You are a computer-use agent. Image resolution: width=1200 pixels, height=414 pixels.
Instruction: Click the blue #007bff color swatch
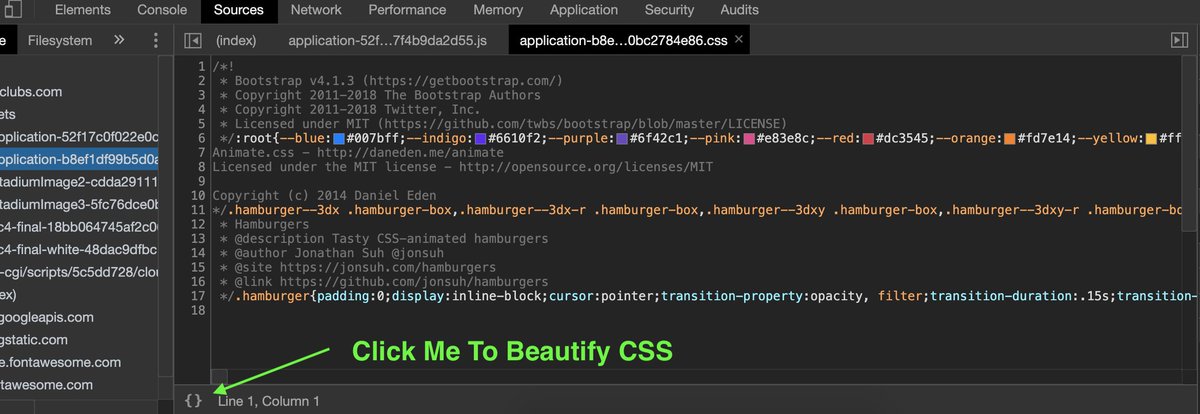(x=339, y=137)
